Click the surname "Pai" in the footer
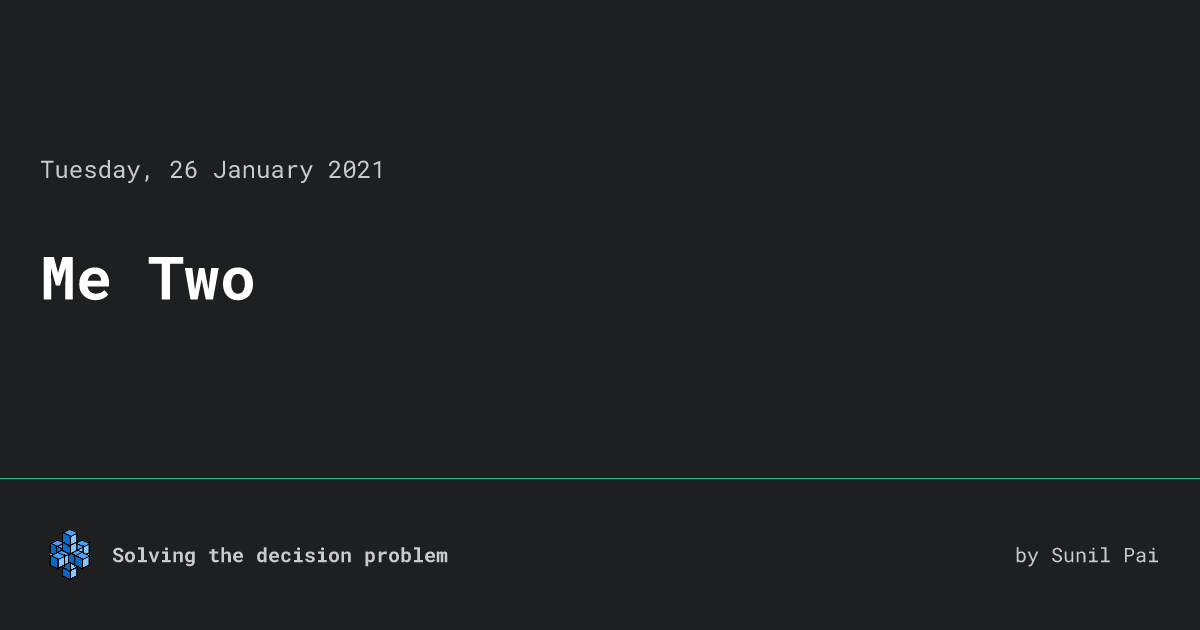This screenshot has height=630, width=1200. tap(1141, 556)
